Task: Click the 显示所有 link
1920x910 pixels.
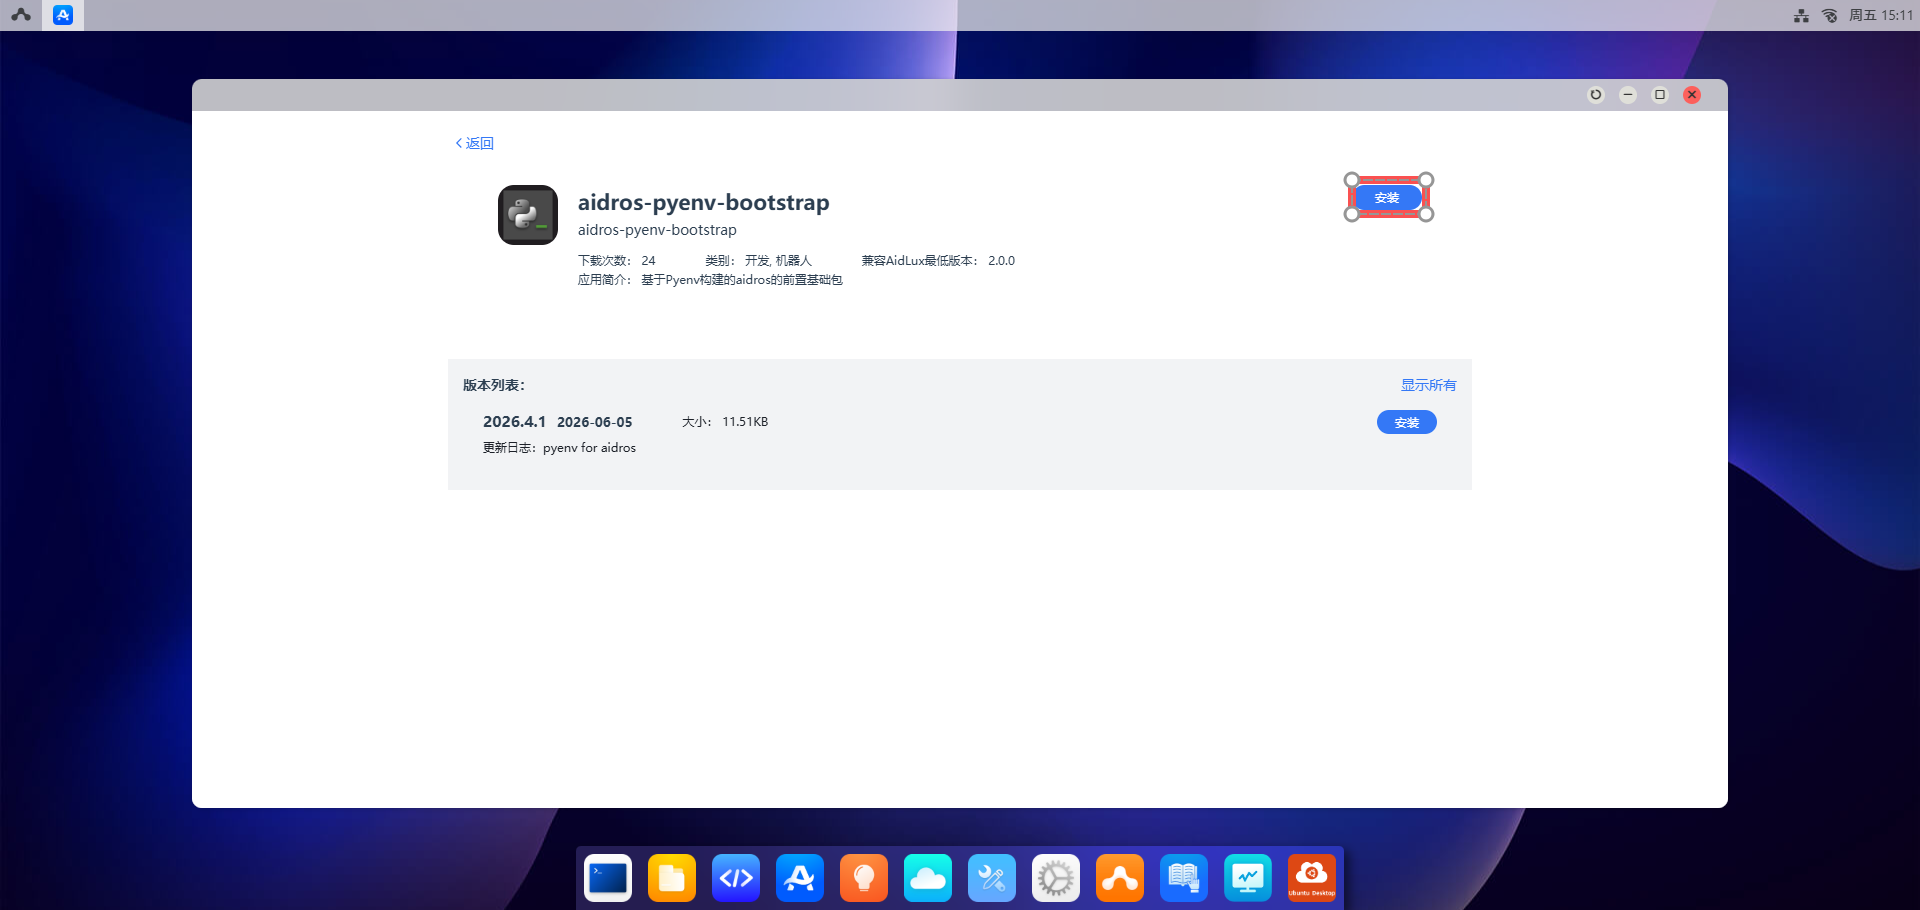Action: click(1428, 385)
